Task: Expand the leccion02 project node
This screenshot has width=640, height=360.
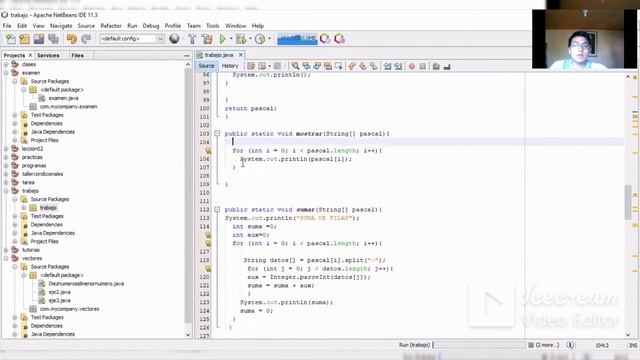Action: click(x=6, y=149)
